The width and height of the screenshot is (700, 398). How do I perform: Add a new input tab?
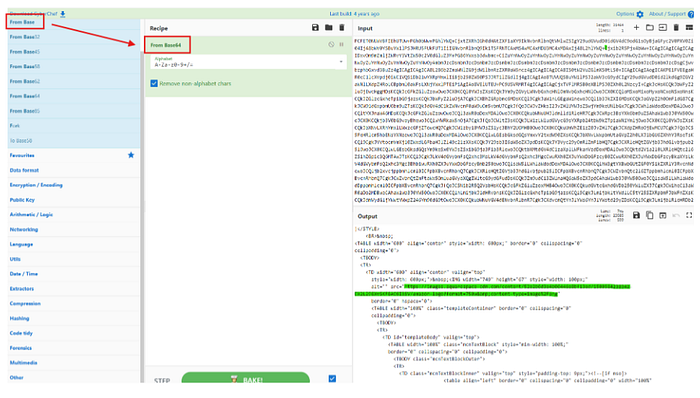click(636, 28)
